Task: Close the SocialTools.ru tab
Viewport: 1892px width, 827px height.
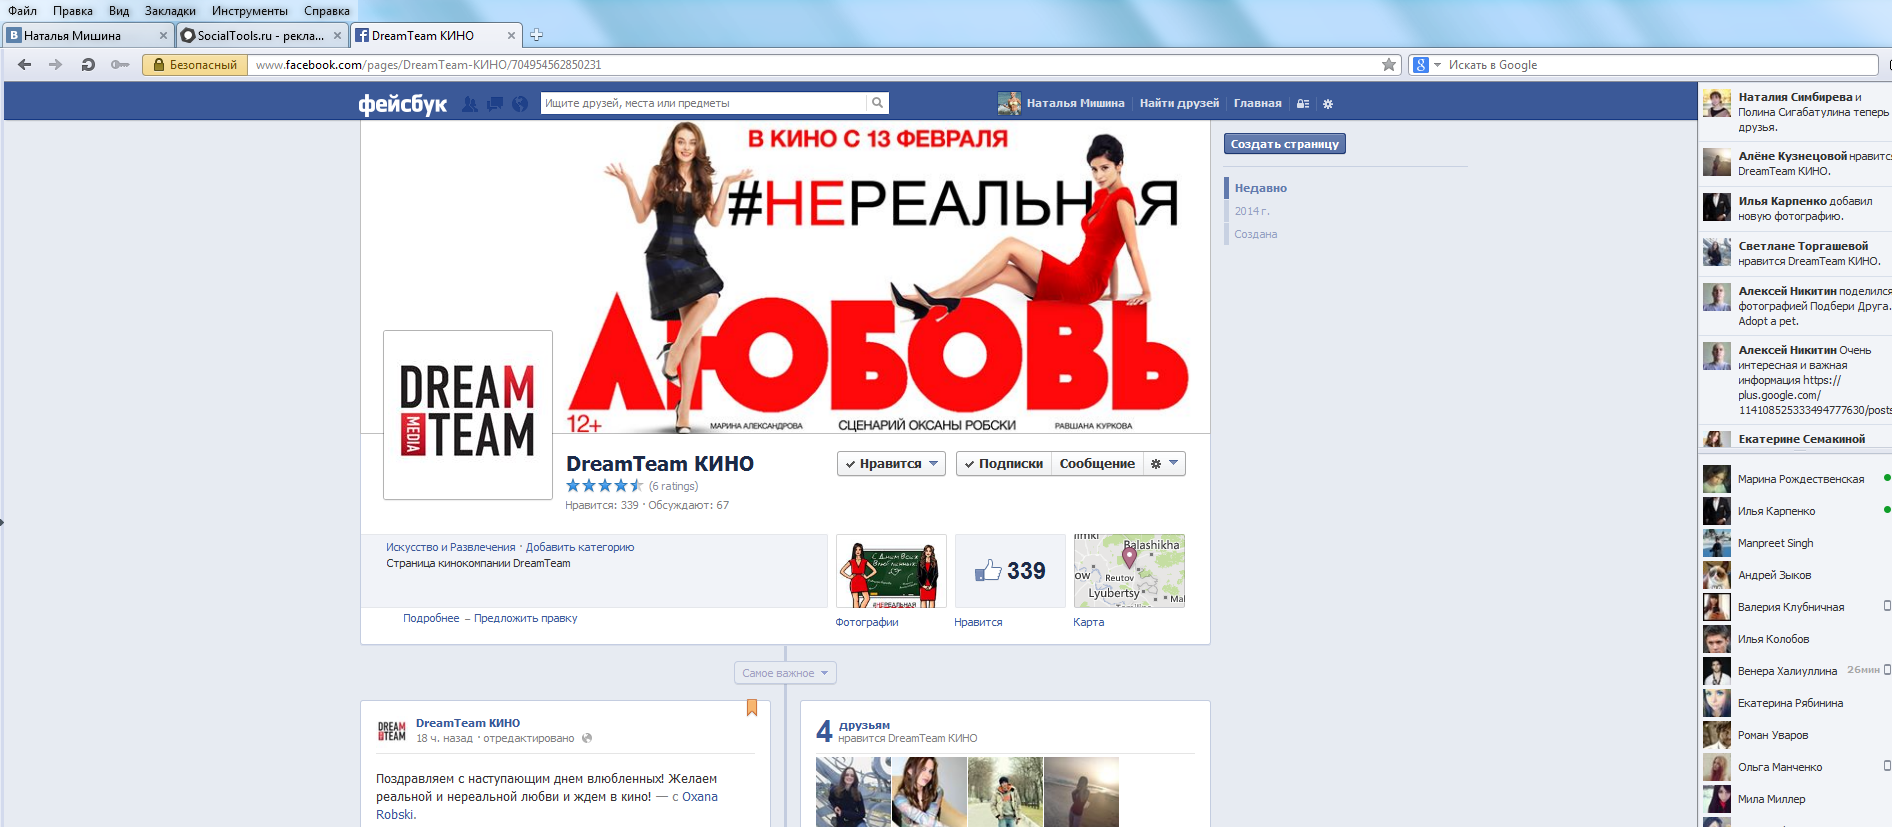Action: coord(337,35)
